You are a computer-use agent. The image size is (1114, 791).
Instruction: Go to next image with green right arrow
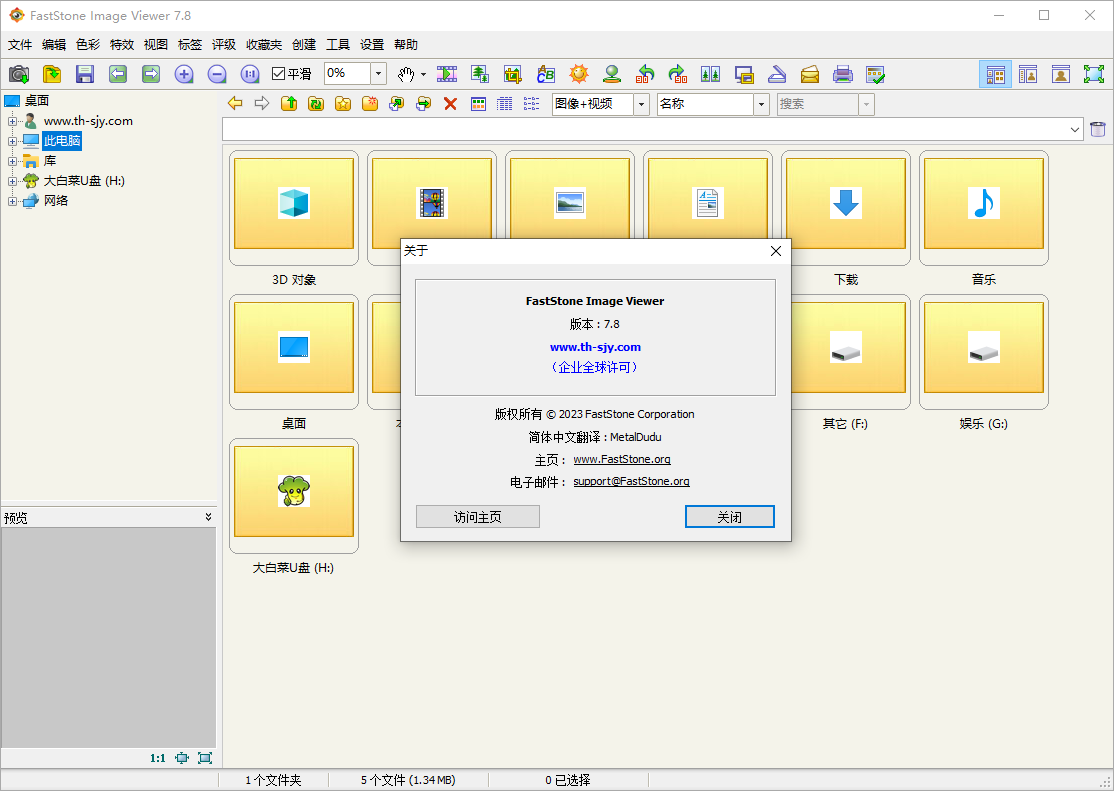pyautogui.click(x=151, y=74)
